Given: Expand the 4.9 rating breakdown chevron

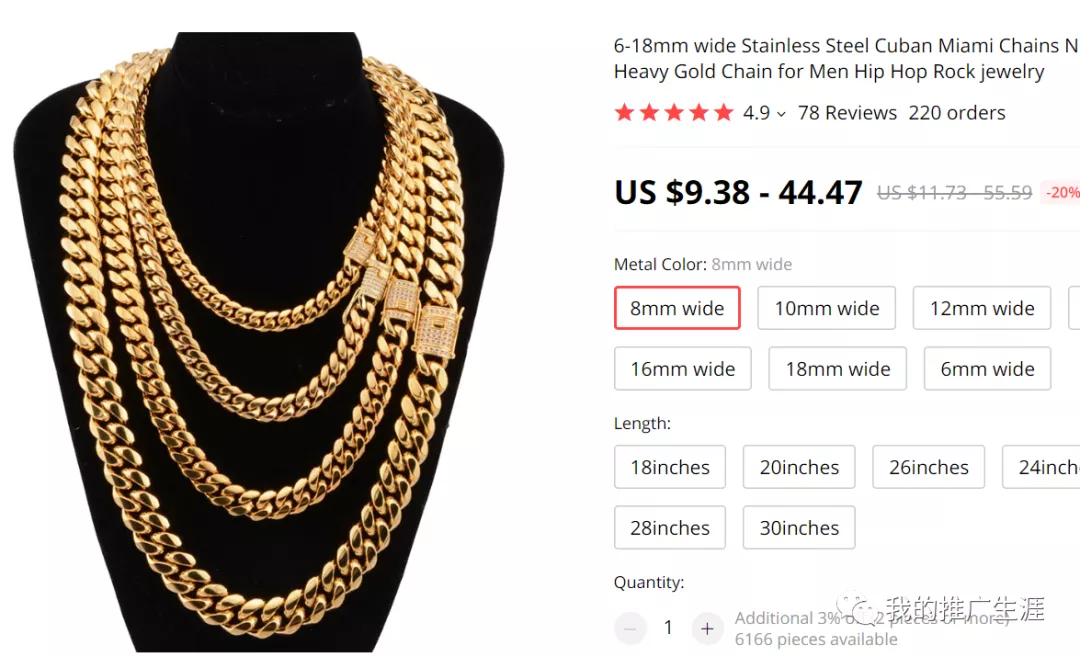Looking at the screenshot, I should pos(781,114).
